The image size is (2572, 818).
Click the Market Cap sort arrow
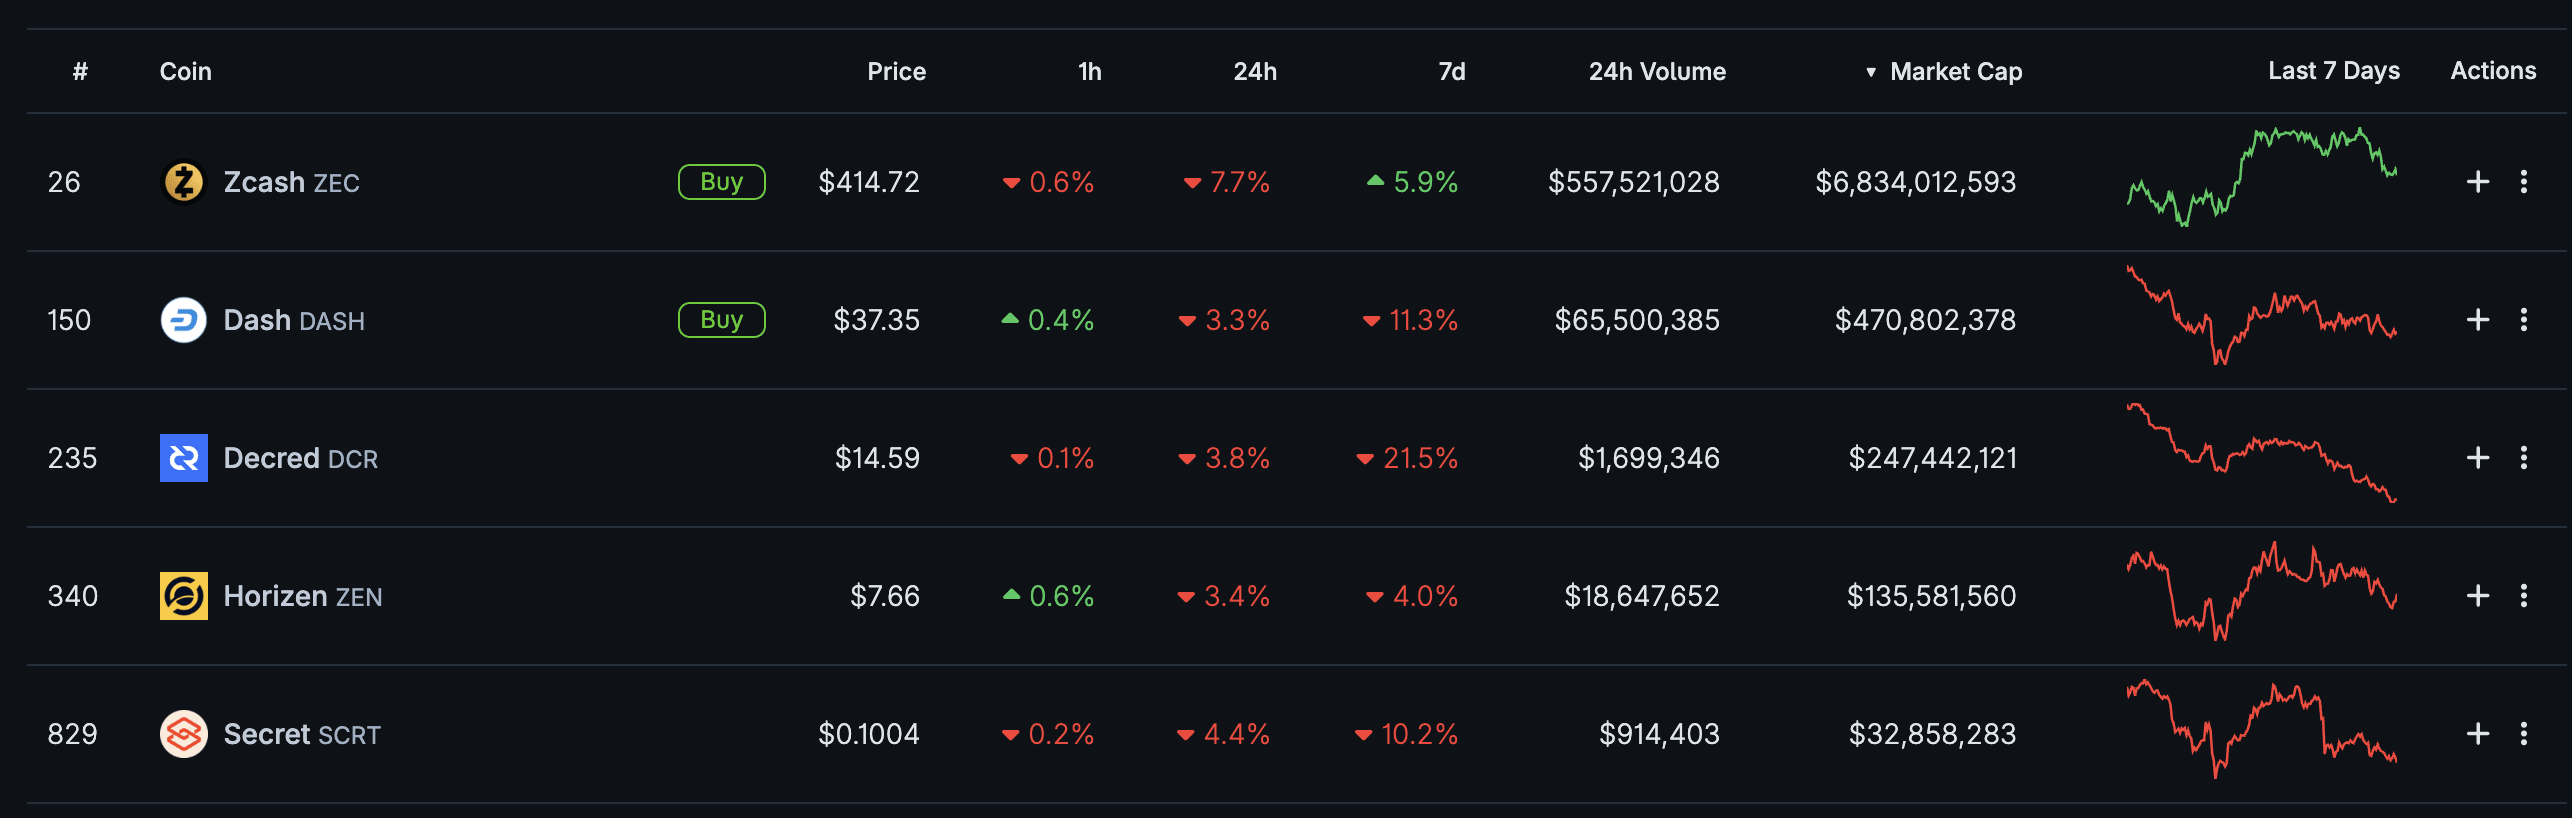pyautogui.click(x=1870, y=71)
